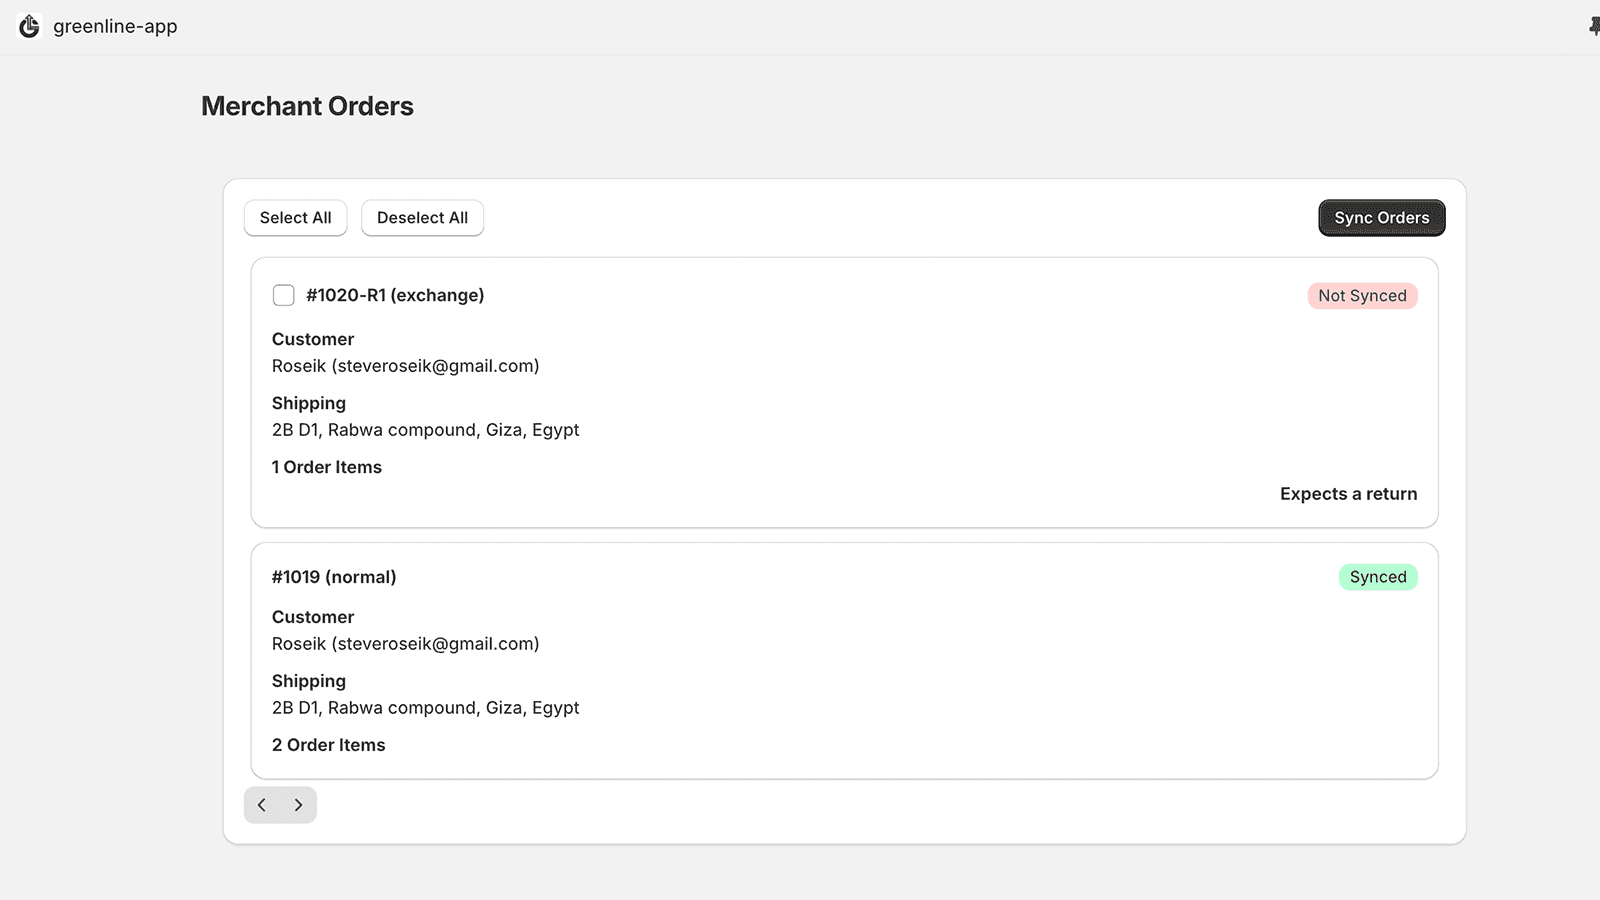Click the shipping address in order #1019
The width and height of the screenshot is (1600, 900).
[x=425, y=708]
